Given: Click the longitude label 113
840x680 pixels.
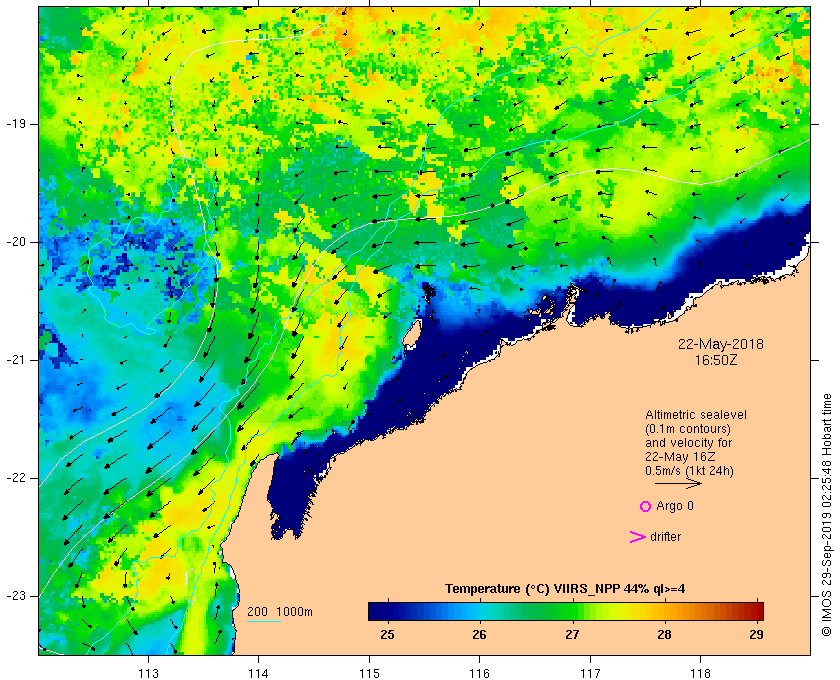Looking at the screenshot, I should coord(148,673).
